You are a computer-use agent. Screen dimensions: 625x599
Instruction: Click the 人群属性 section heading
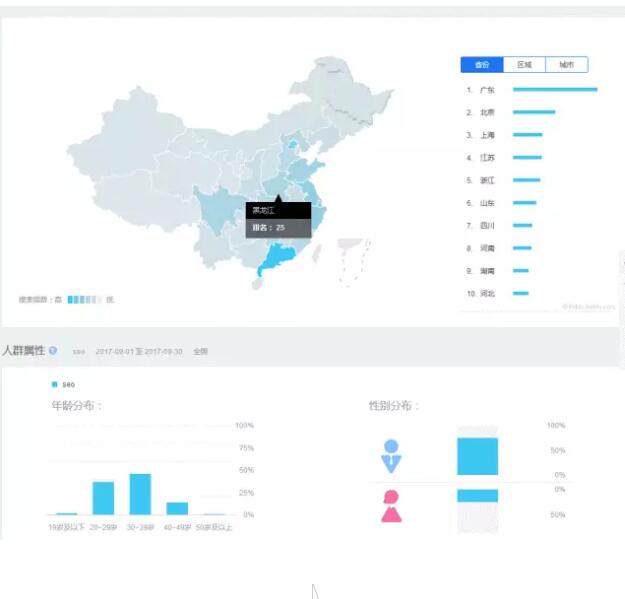pyautogui.click(x=24, y=350)
